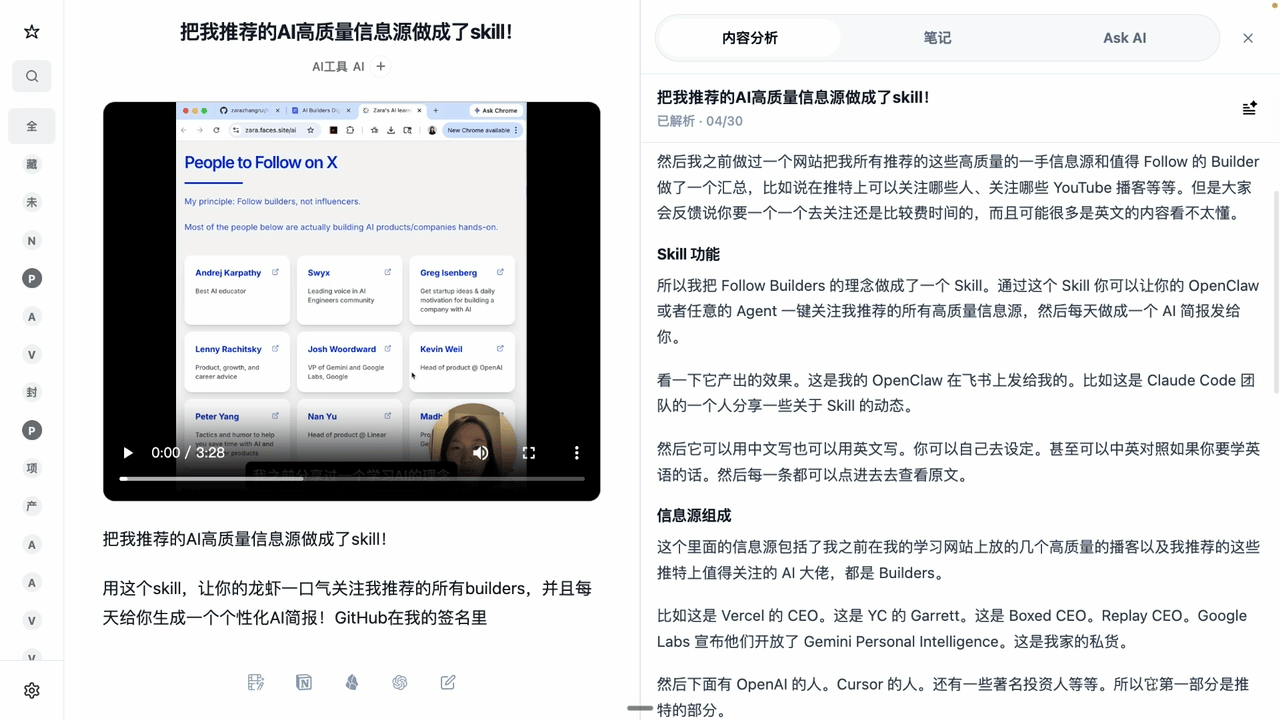Mute the video with the speaker icon
This screenshot has height=720, width=1280.
point(481,453)
